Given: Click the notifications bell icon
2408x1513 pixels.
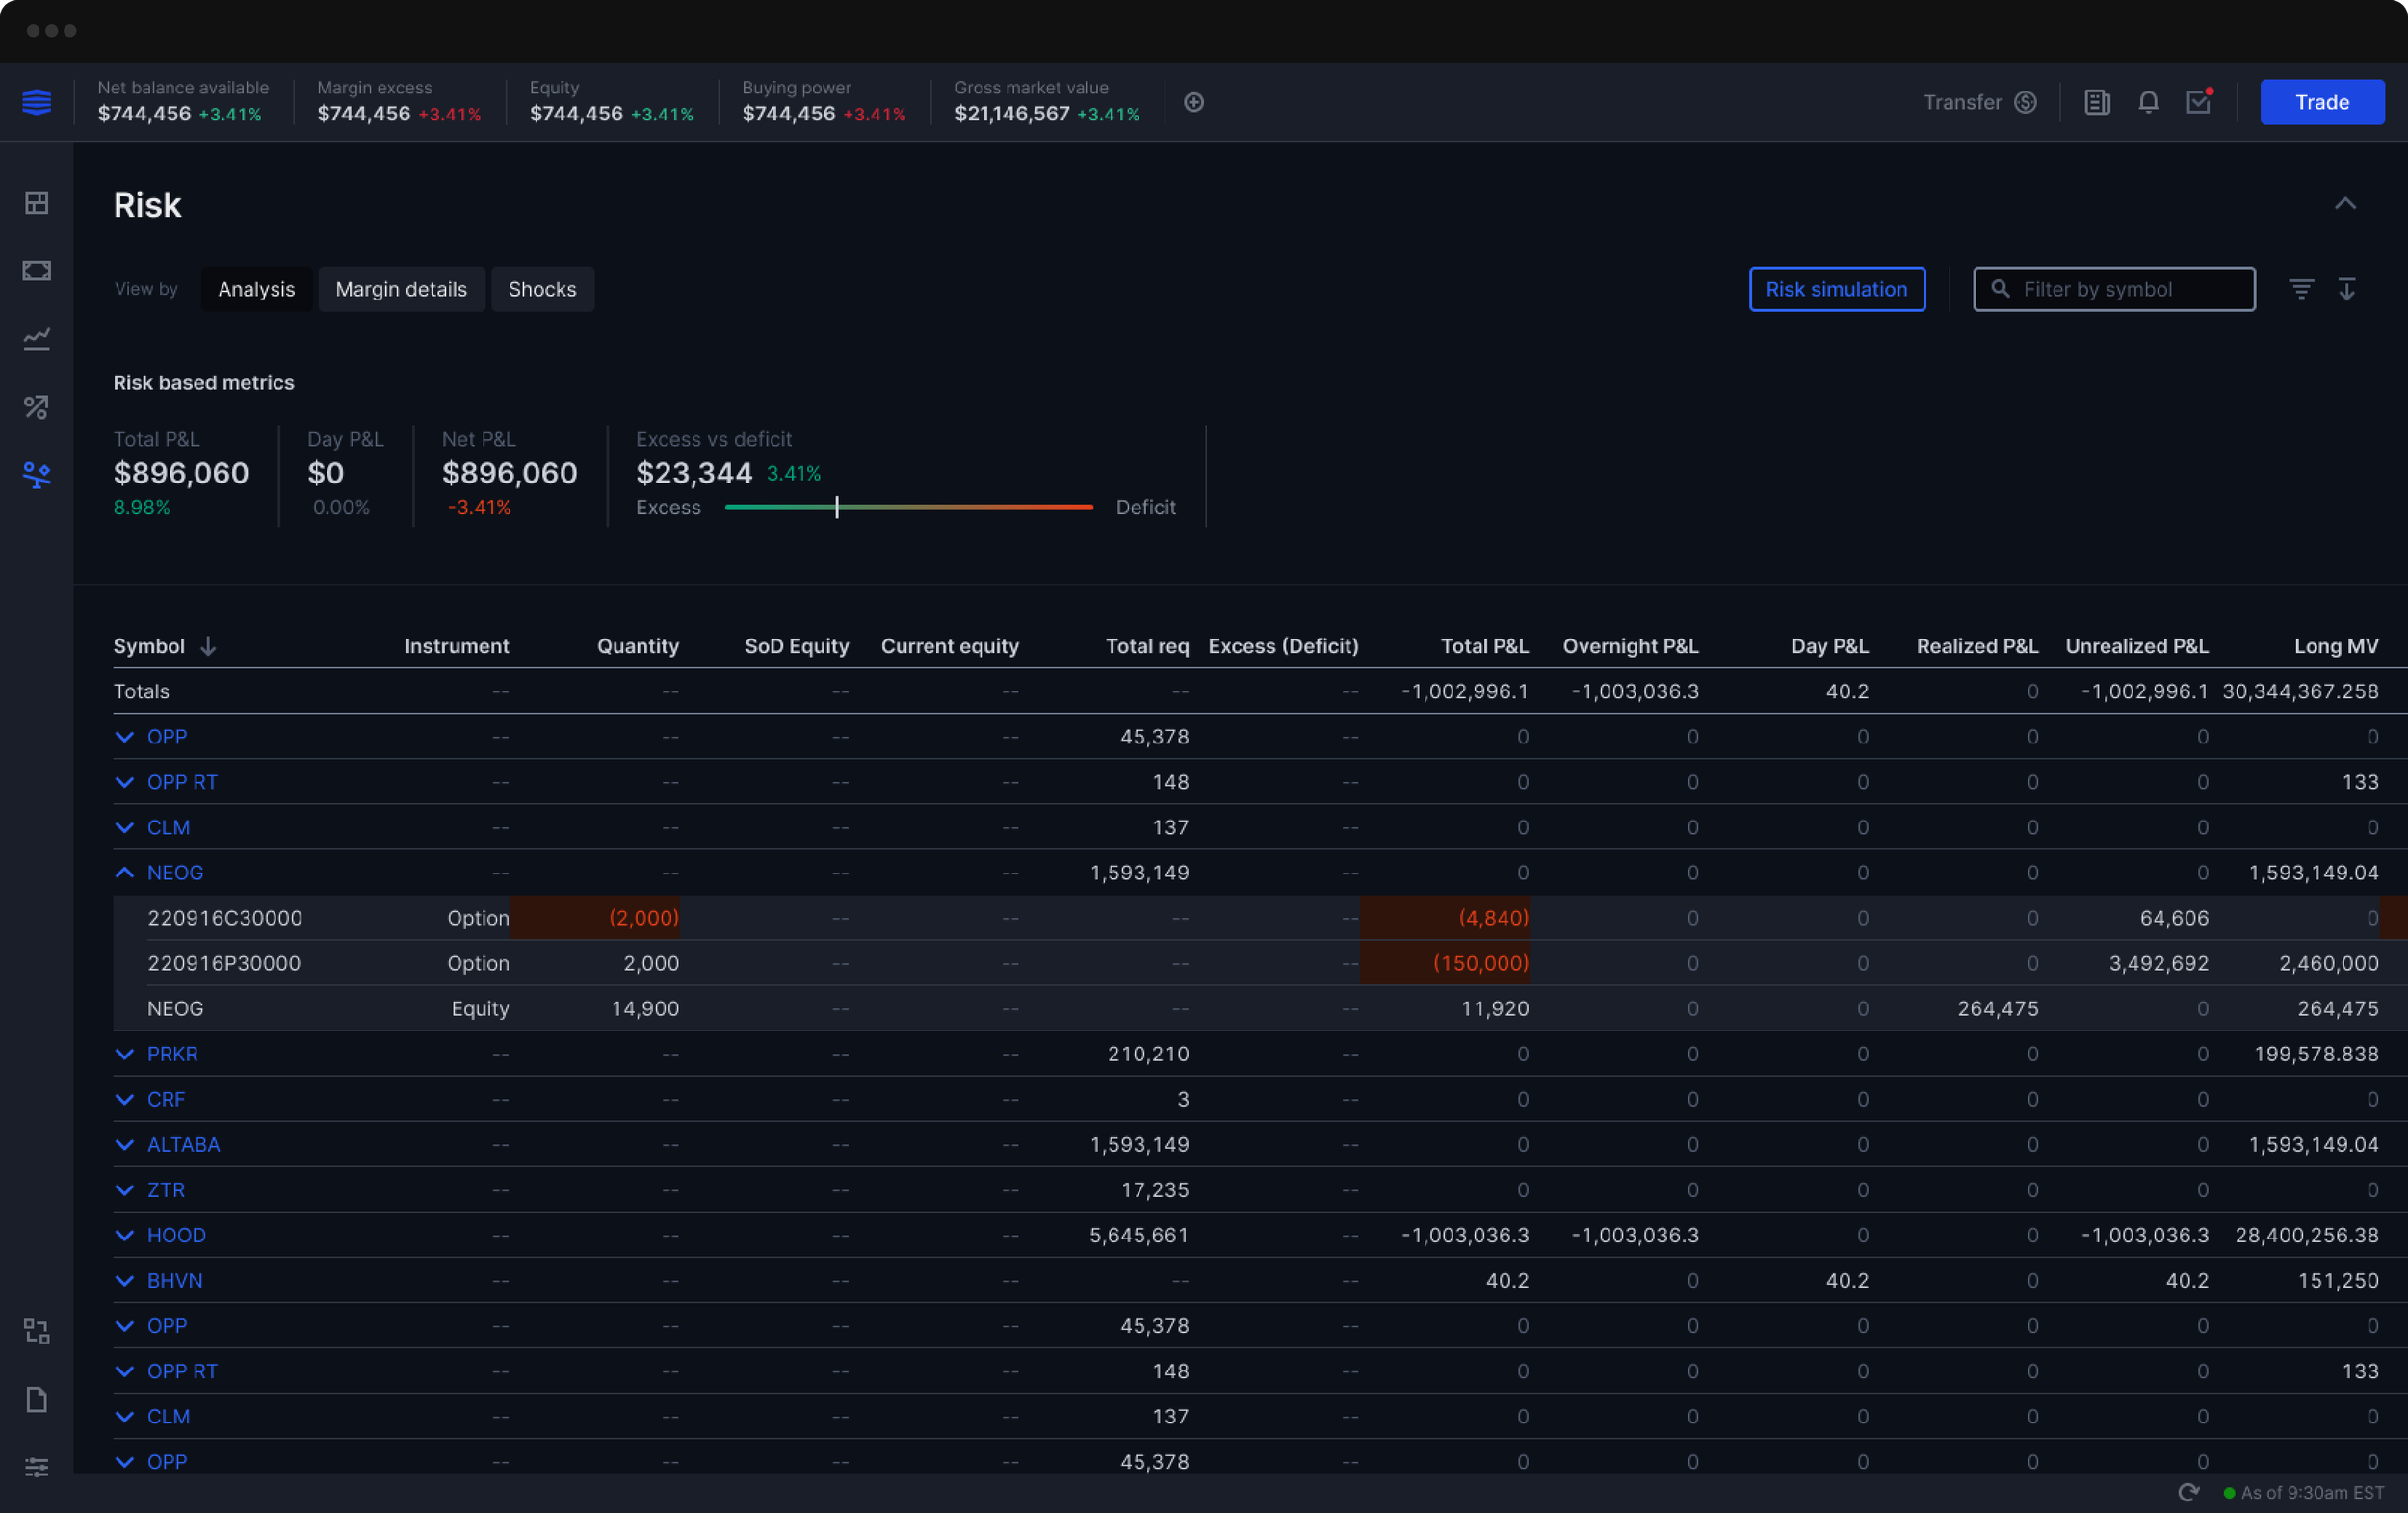Looking at the screenshot, I should click(x=2148, y=102).
